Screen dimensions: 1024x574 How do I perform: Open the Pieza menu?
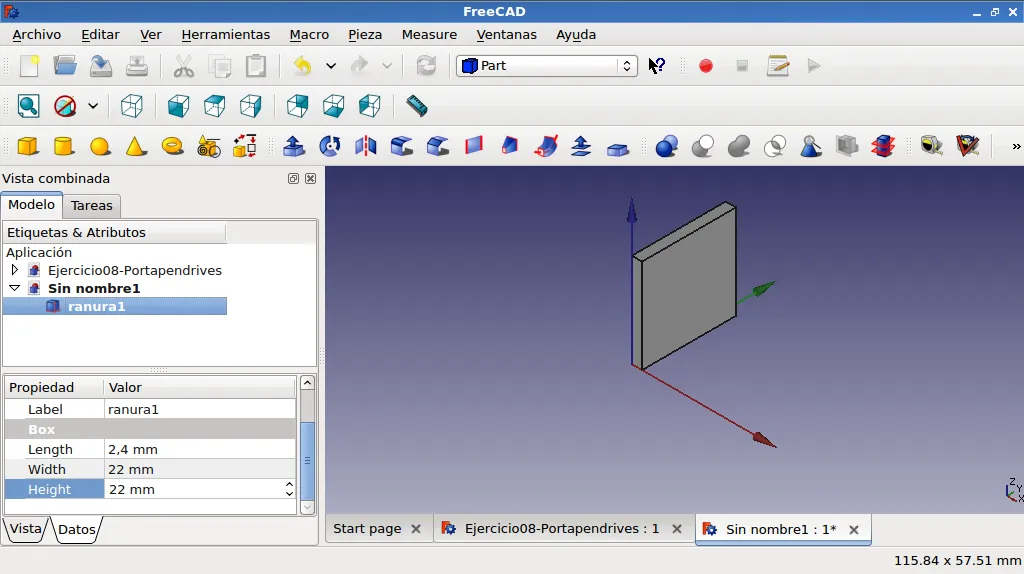(365, 35)
